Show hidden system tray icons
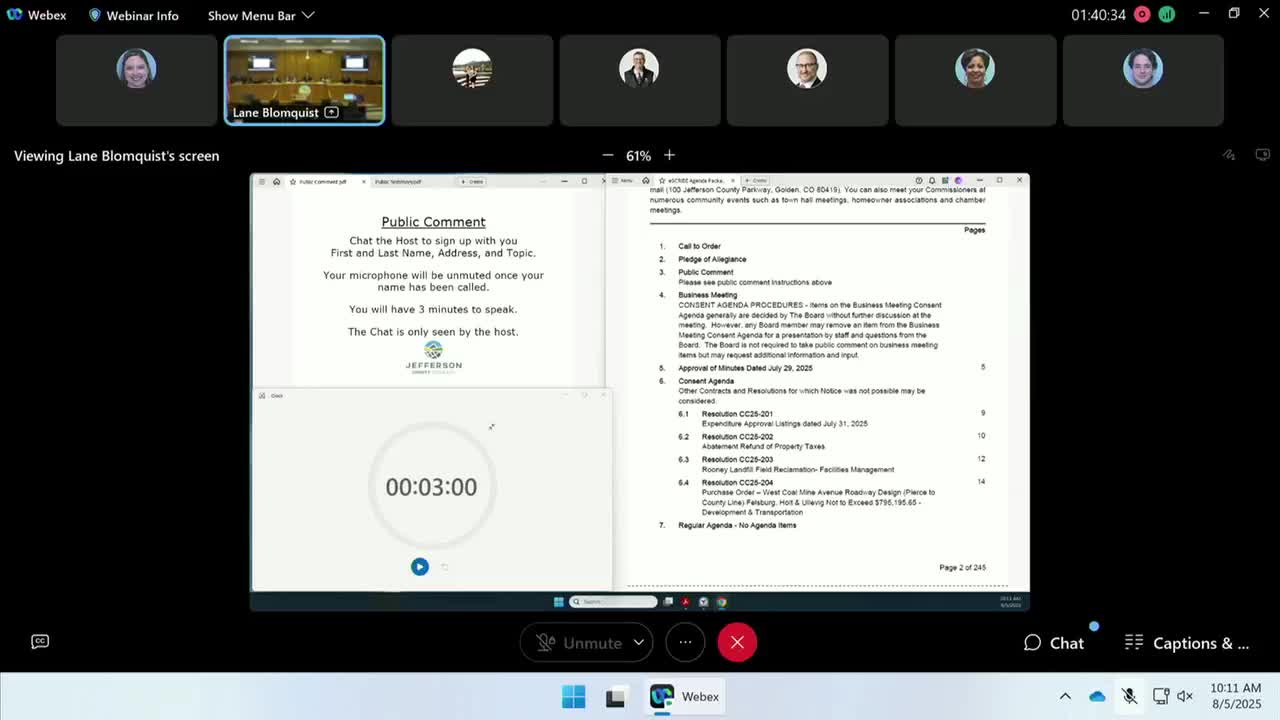 1065,696
